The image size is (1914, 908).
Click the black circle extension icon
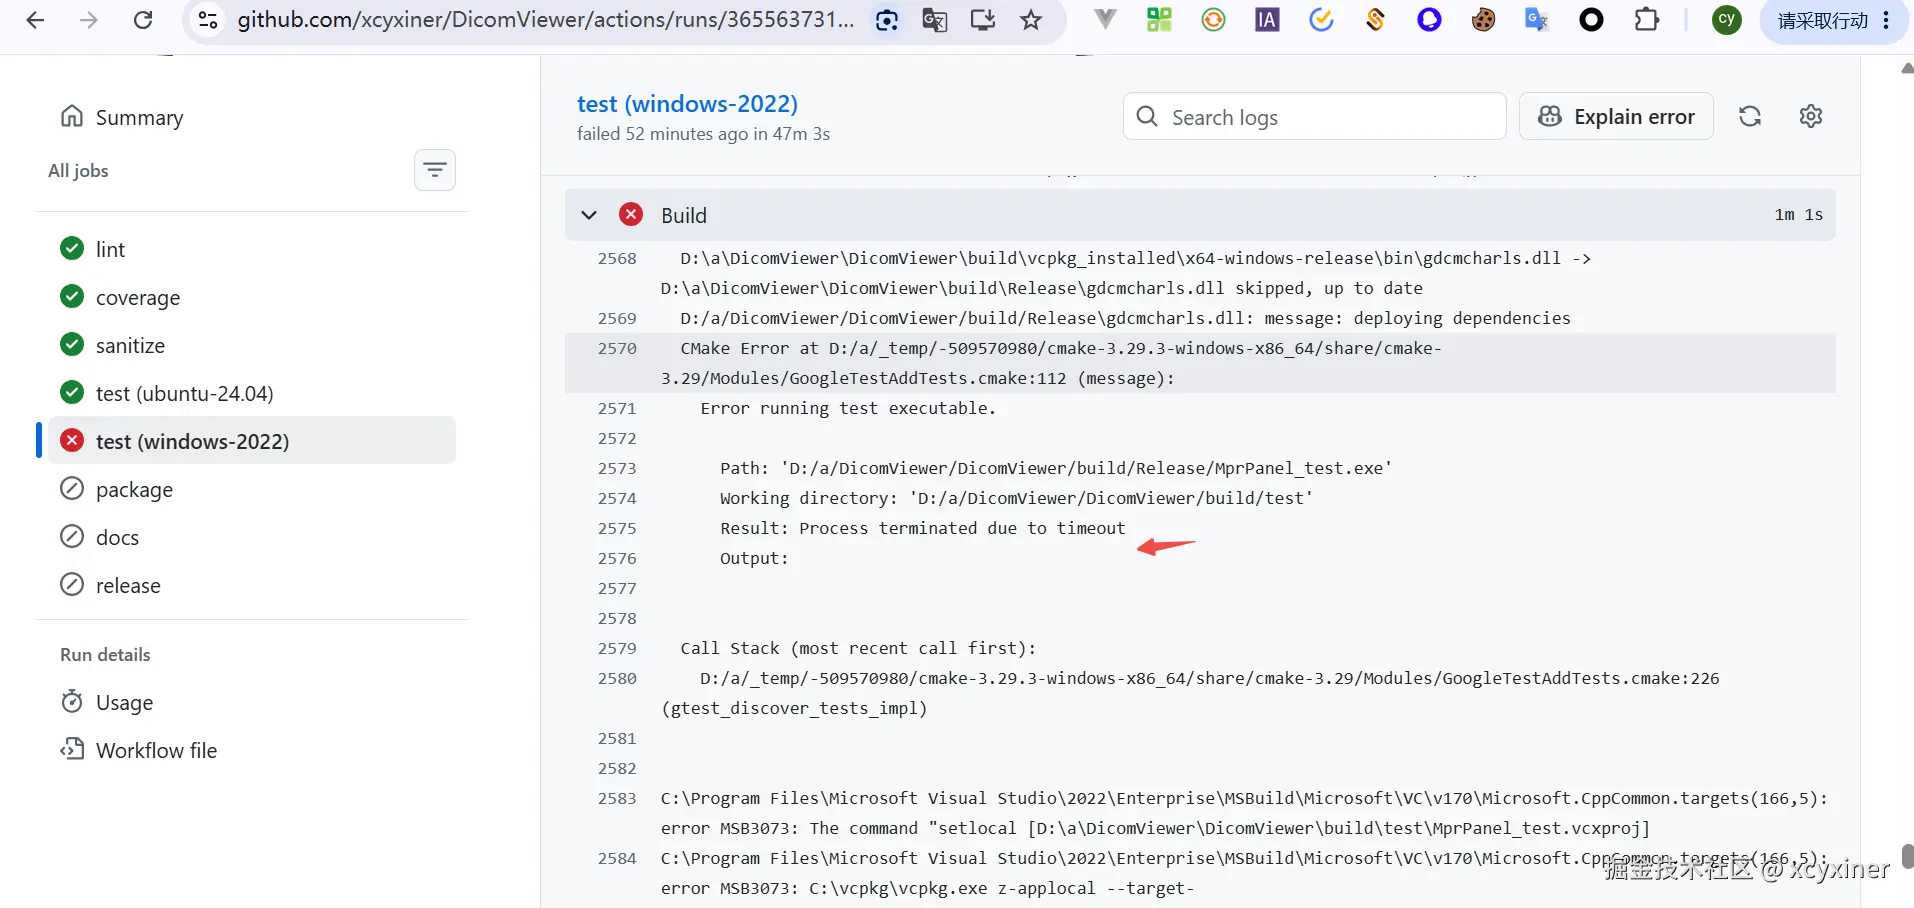click(1591, 20)
